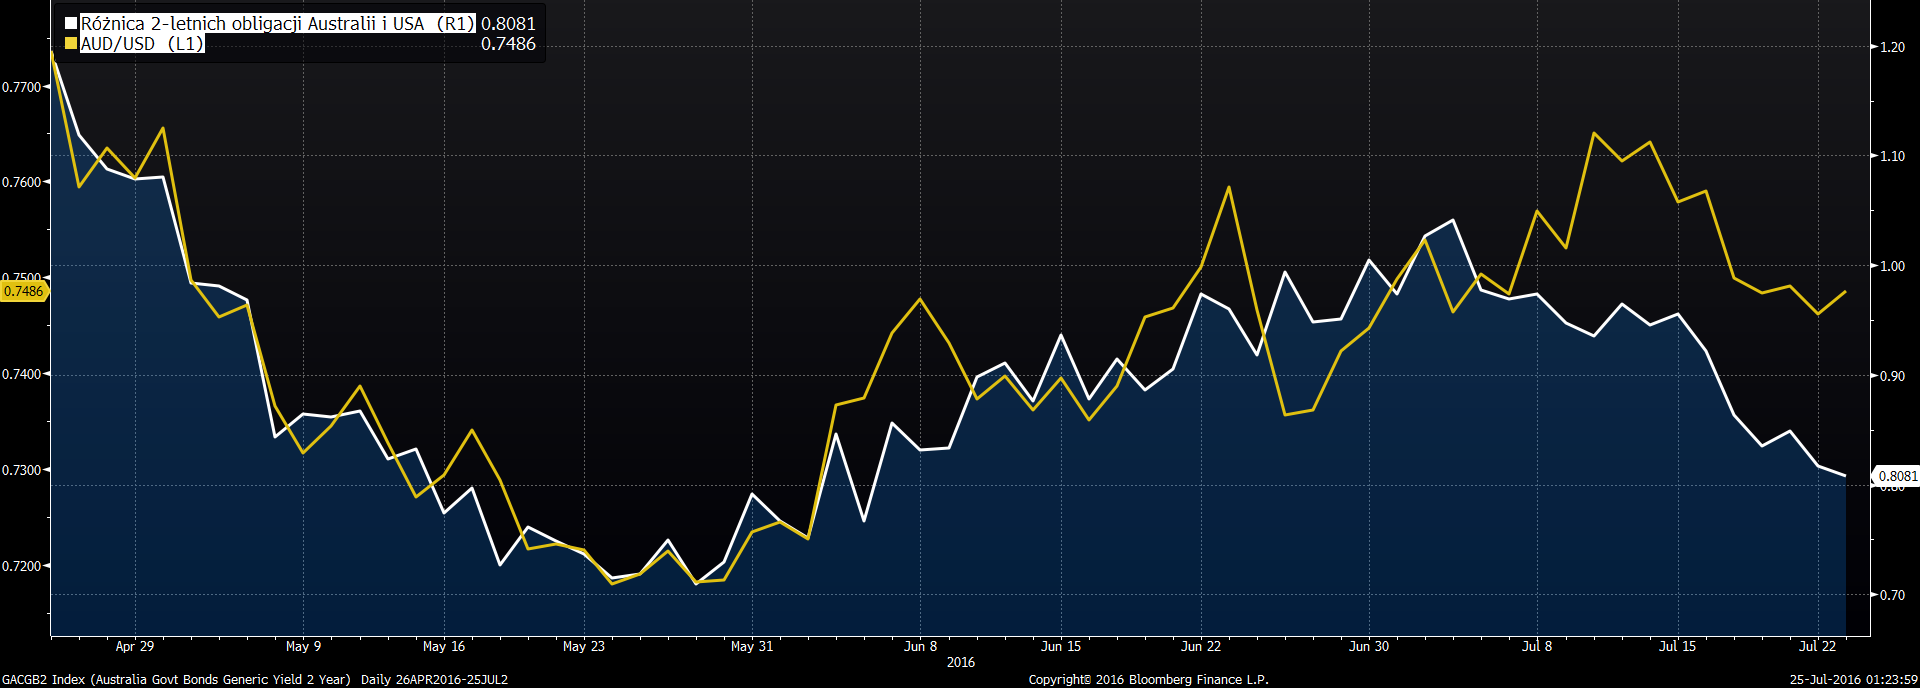Select the legend label 'AUD/USD (L1)'
Screen dimensions: 1920x688
(x=142, y=43)
